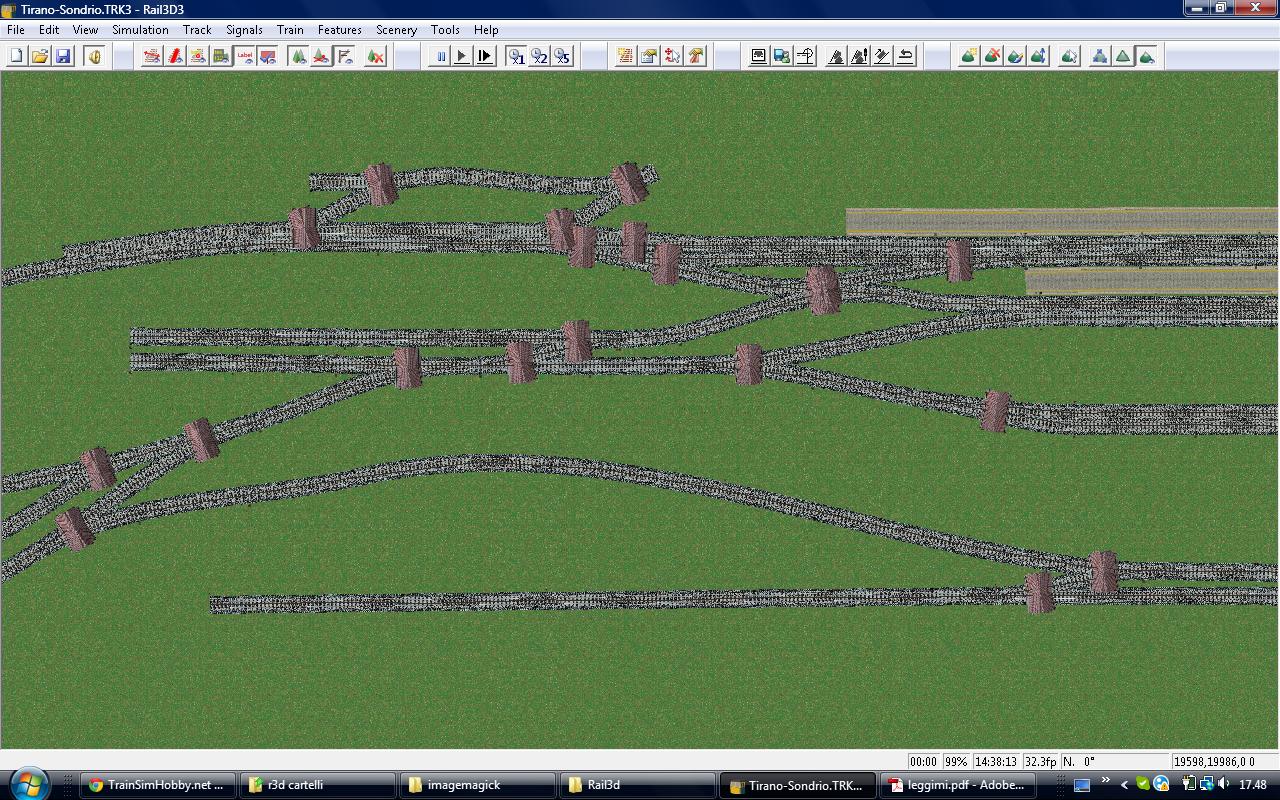Open the Edit menu
1280x800 pixels.
49,30
